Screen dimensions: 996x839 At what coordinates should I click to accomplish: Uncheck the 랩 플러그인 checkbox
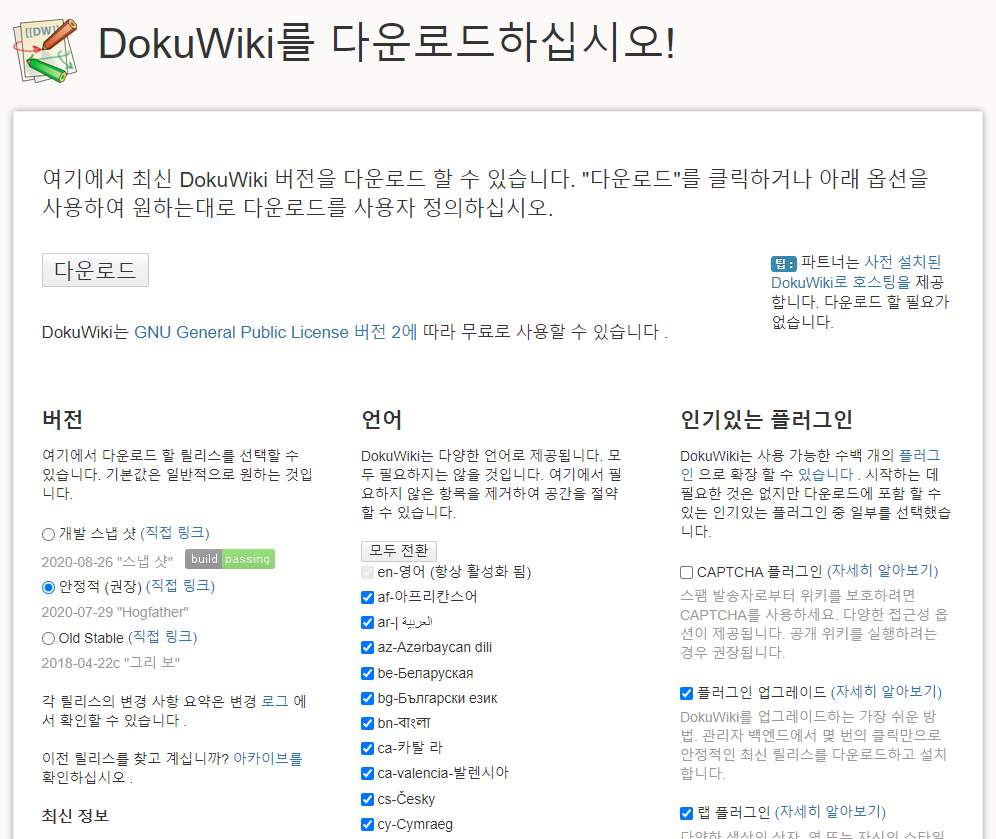click(687, 813)
